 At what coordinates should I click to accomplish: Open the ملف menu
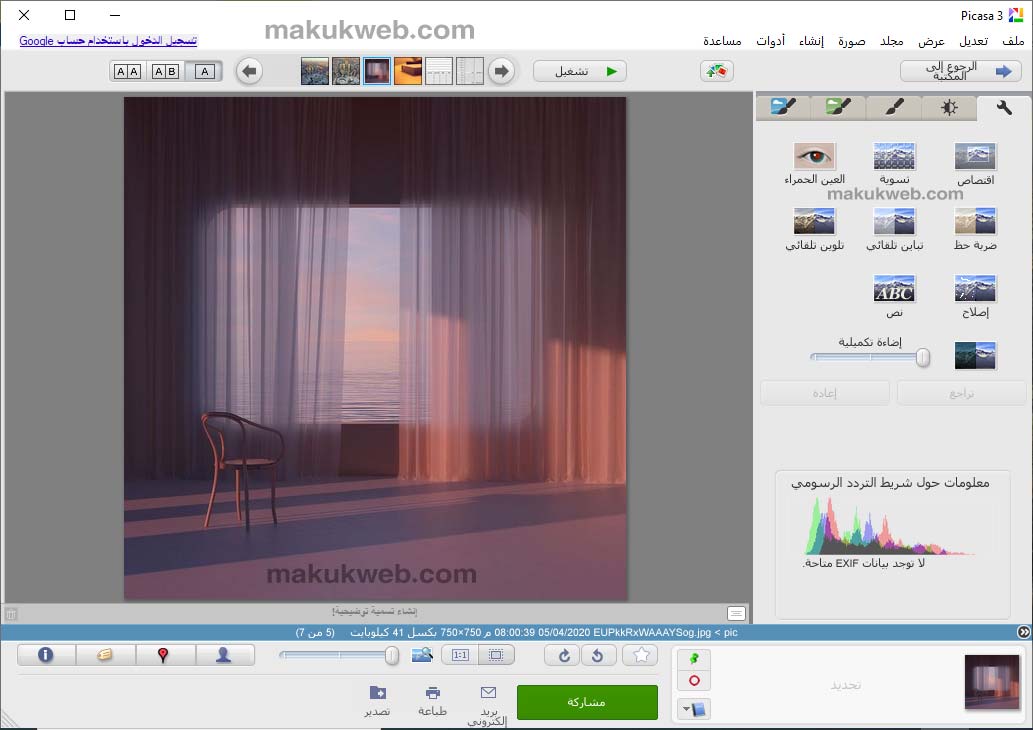[1013, 41]
